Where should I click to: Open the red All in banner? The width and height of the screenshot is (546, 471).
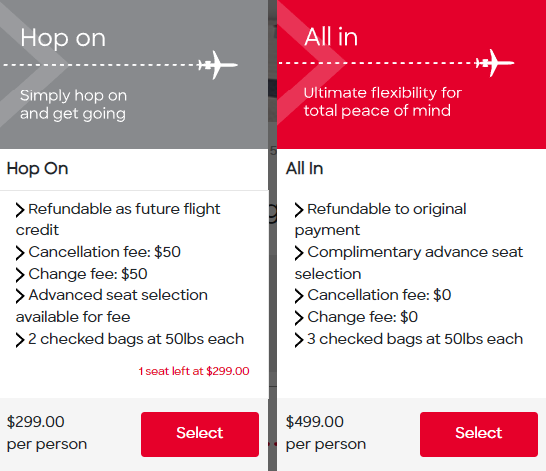click(412, 74)
